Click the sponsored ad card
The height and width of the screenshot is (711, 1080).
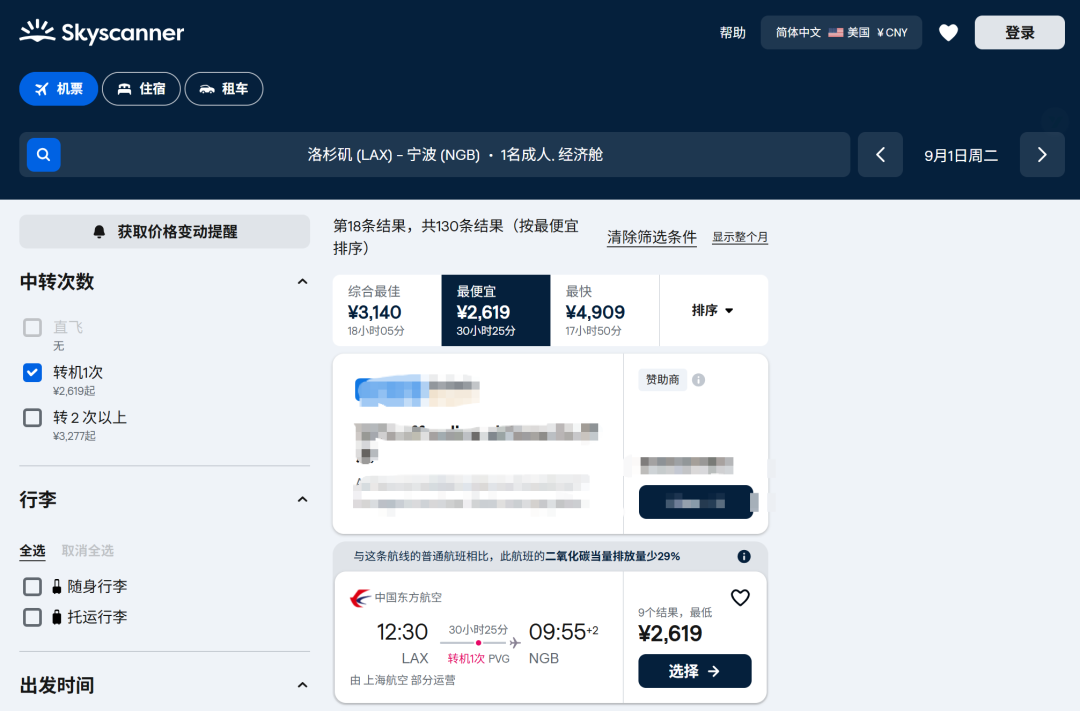pyautogui.click(x=550, y=444)
